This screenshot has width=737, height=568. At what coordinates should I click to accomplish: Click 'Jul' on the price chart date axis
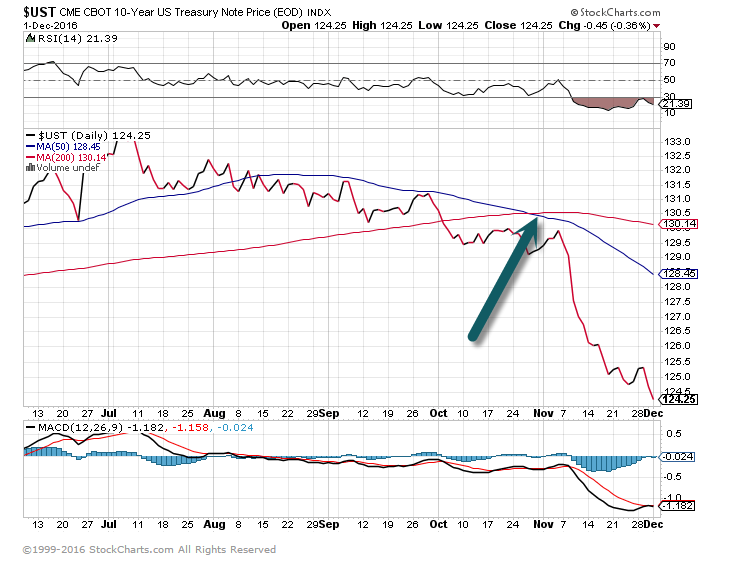coord(109,413)
